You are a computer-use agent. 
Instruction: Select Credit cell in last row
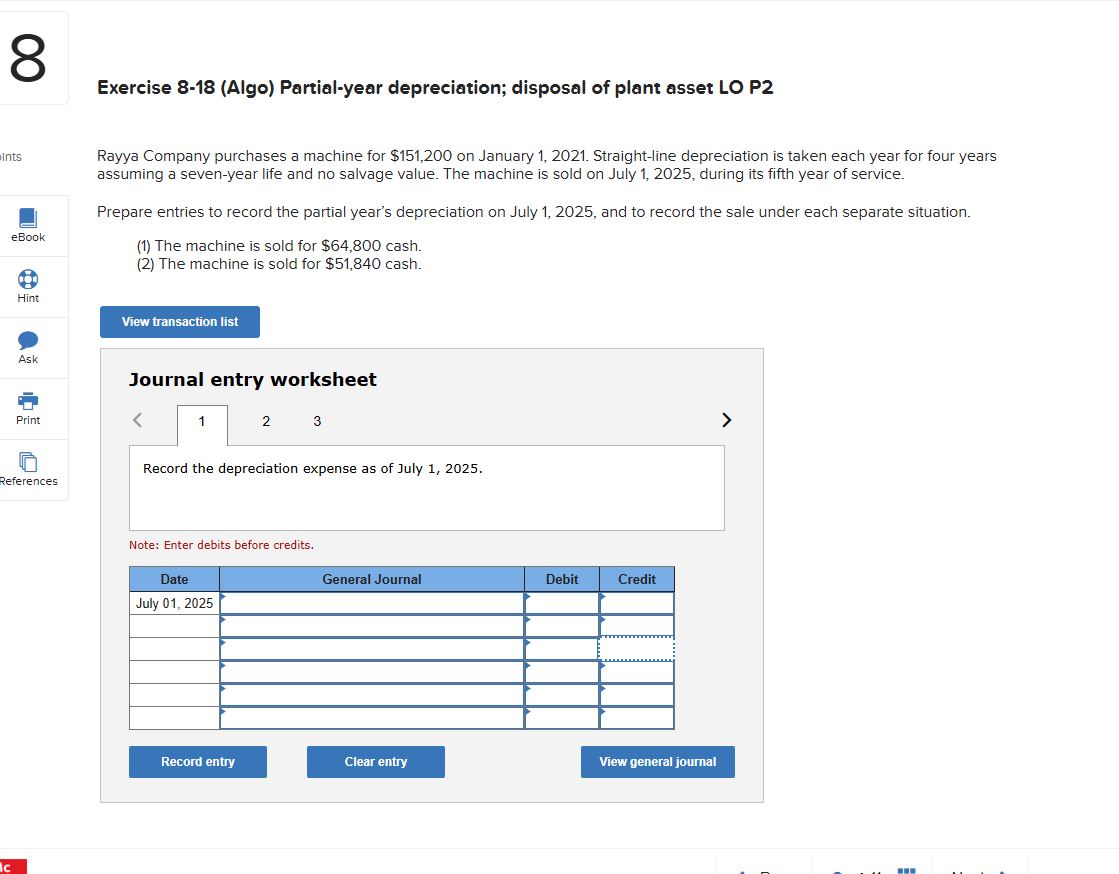(x=637, y=718)
